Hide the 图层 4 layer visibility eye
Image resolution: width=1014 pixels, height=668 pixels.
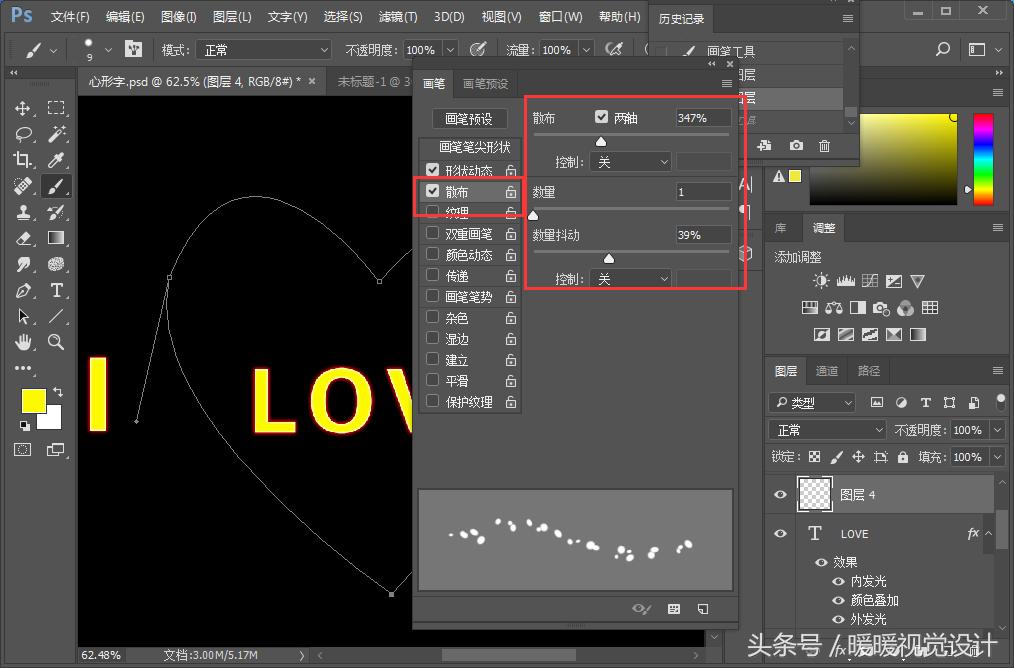[x=780, y=493]
